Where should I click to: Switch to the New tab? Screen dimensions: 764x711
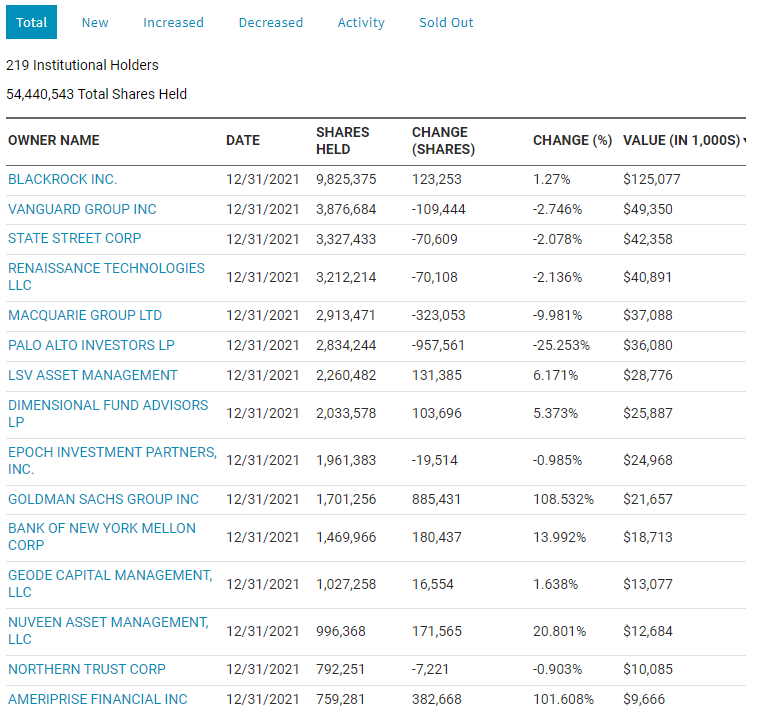tap(95, 22)
